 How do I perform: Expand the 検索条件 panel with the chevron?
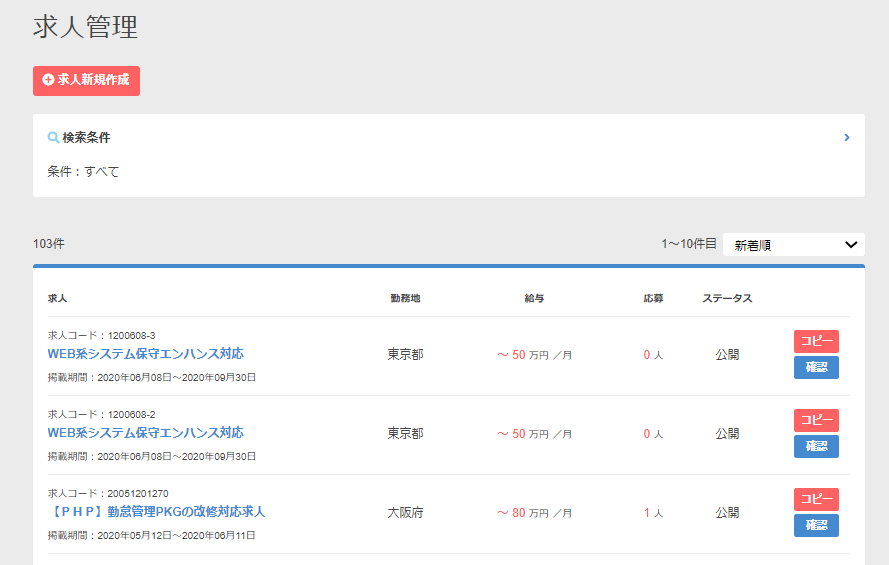click(x=846, y=137)
